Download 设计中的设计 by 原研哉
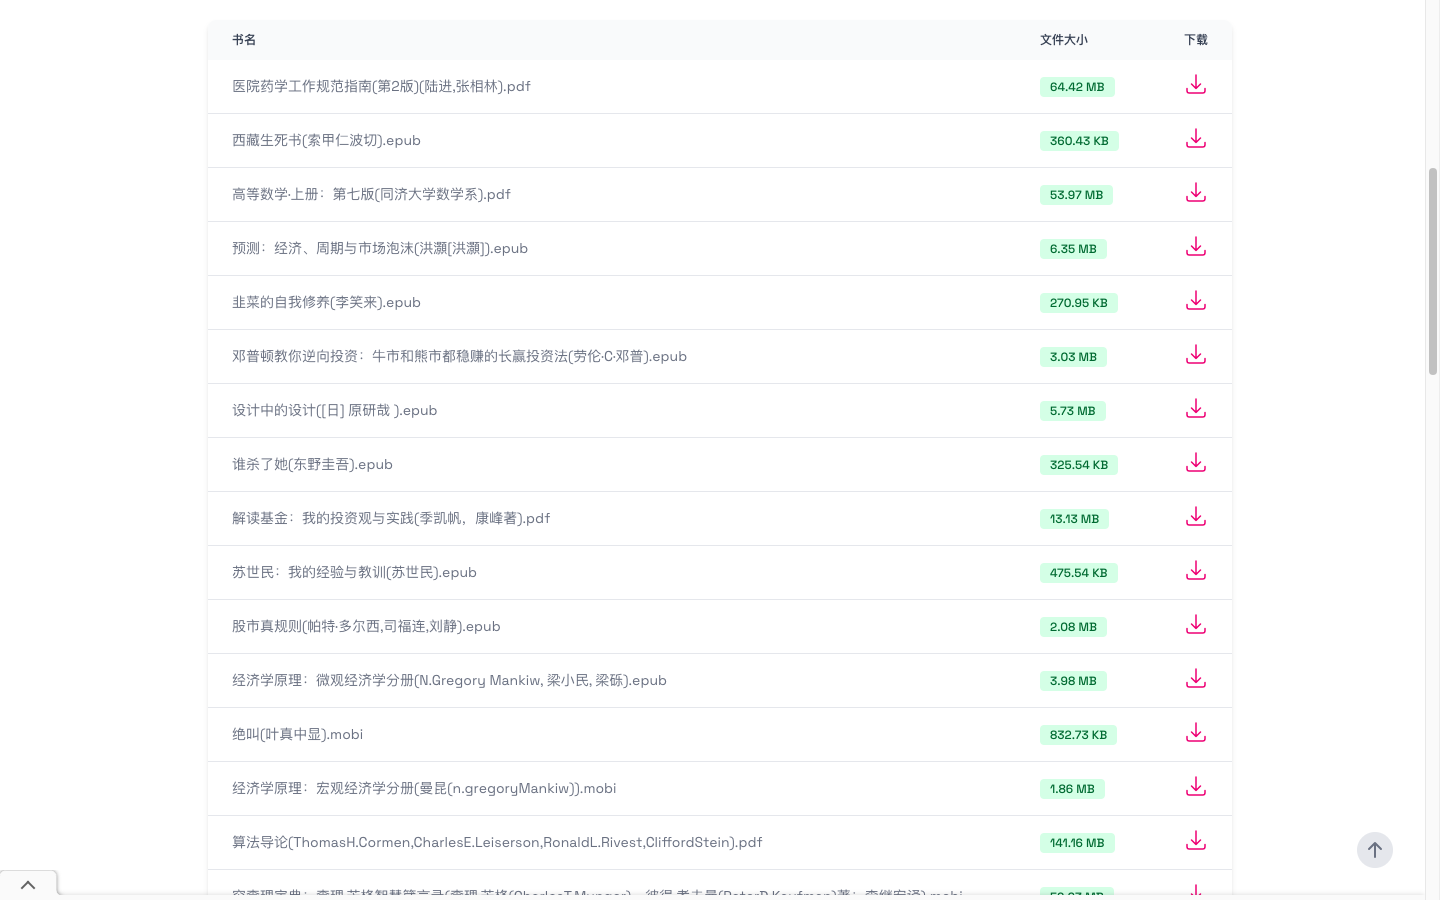This screenshot has width=1440, height=900. click(x=1195, y=409)
